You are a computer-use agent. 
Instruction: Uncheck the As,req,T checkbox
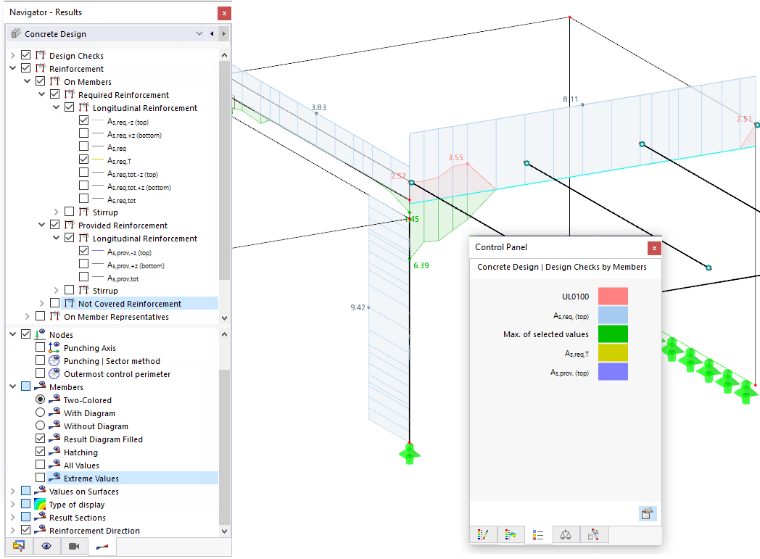click(x=84, y=159)
